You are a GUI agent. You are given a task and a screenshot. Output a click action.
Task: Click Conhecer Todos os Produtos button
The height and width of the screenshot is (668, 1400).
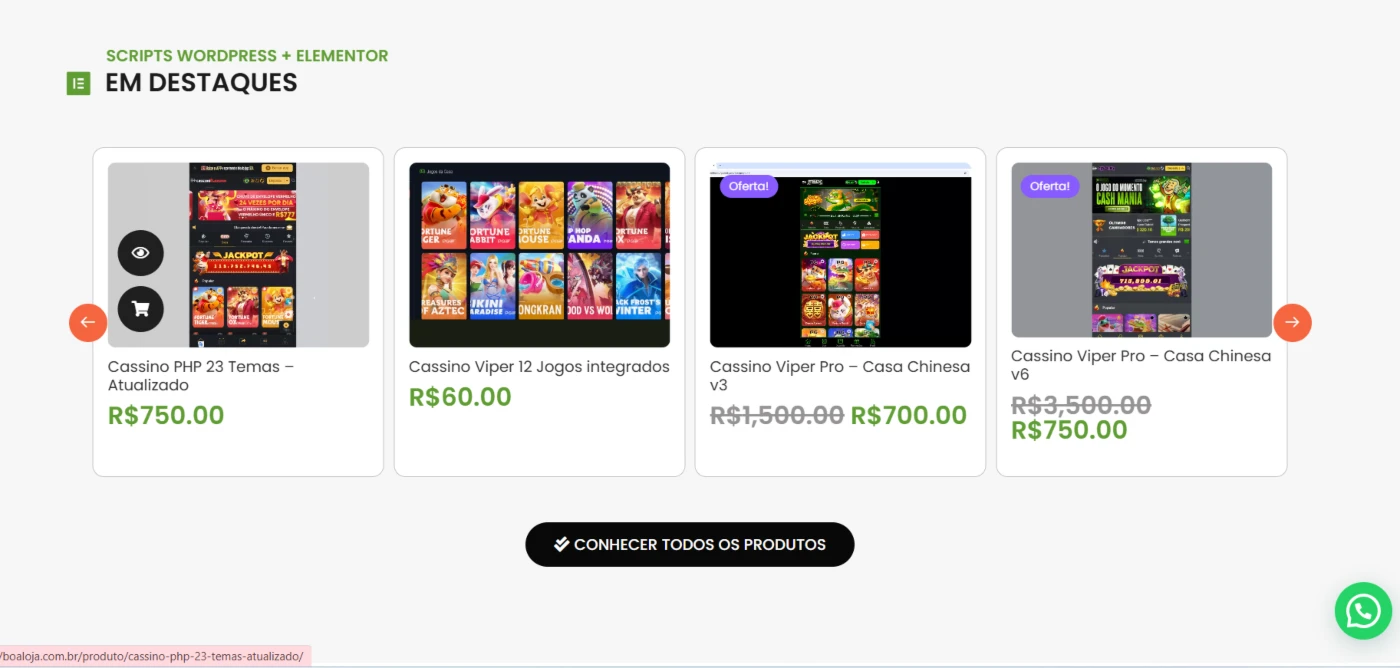click(x=690, y=545)
